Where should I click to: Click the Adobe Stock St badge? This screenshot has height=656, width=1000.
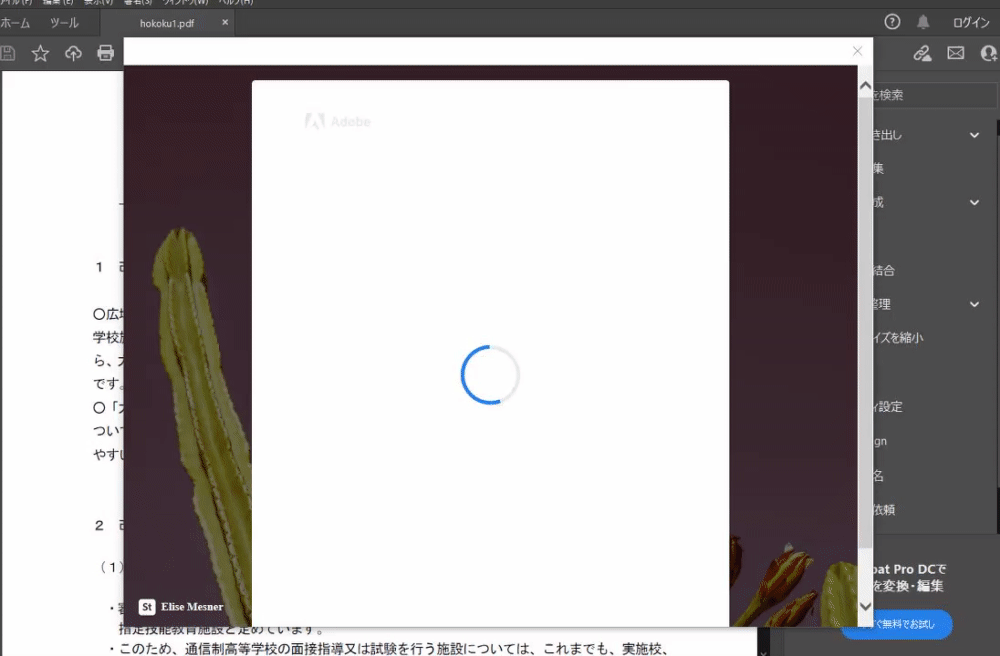tap(147, 607)
